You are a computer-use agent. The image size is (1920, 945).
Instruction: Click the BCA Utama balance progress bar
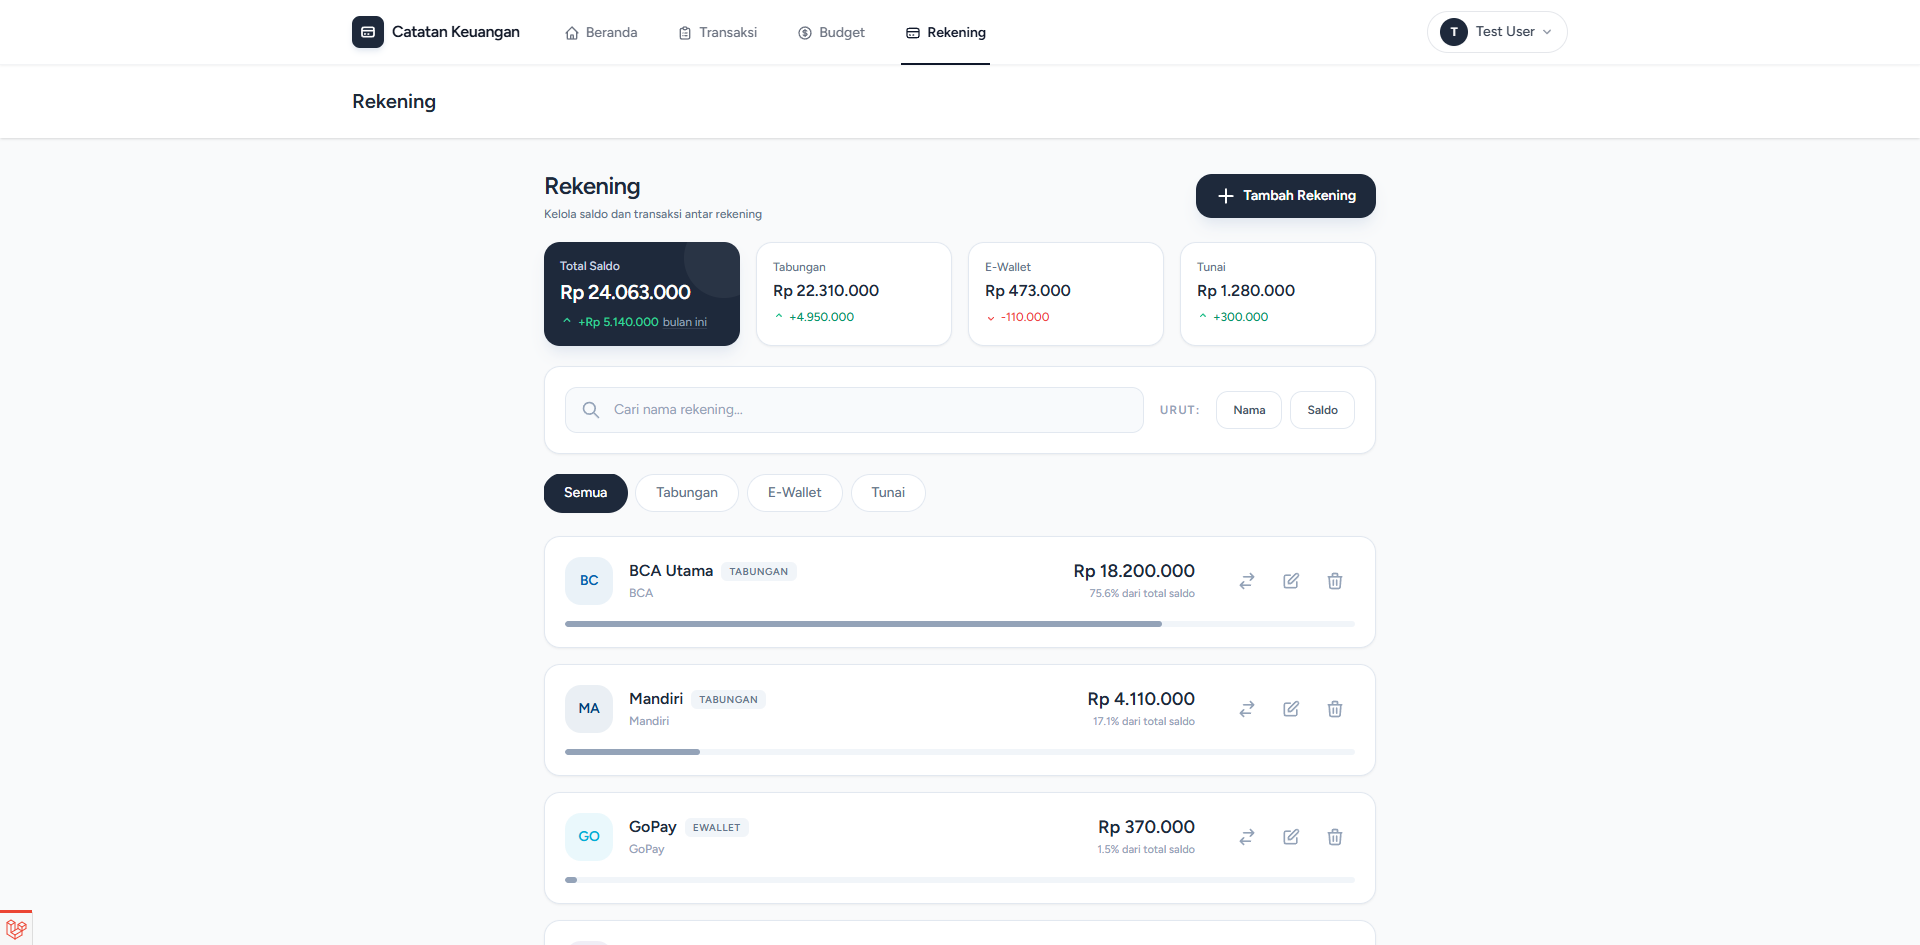862,624
